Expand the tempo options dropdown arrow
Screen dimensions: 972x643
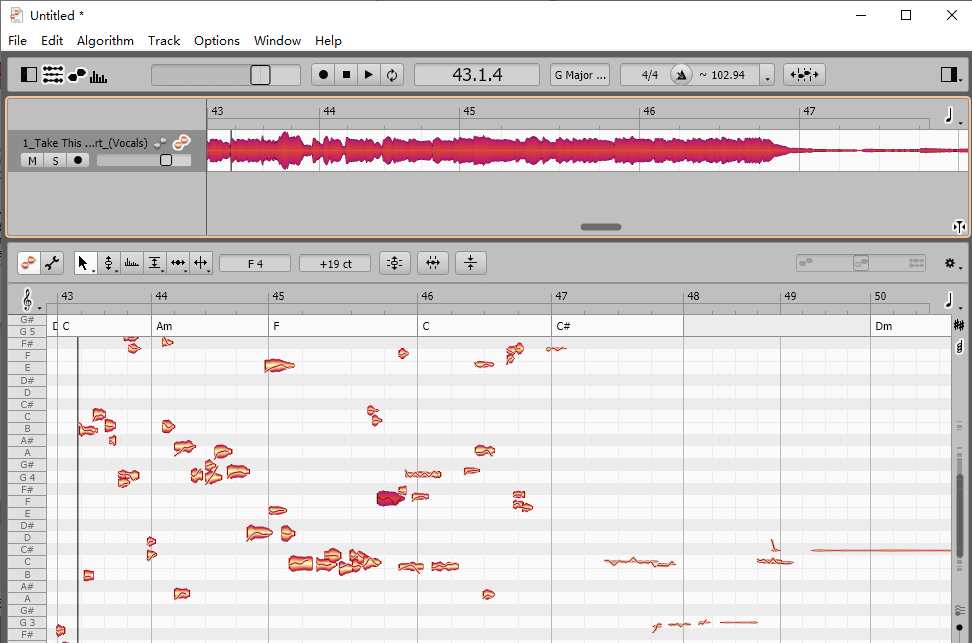tap(767, 77)
